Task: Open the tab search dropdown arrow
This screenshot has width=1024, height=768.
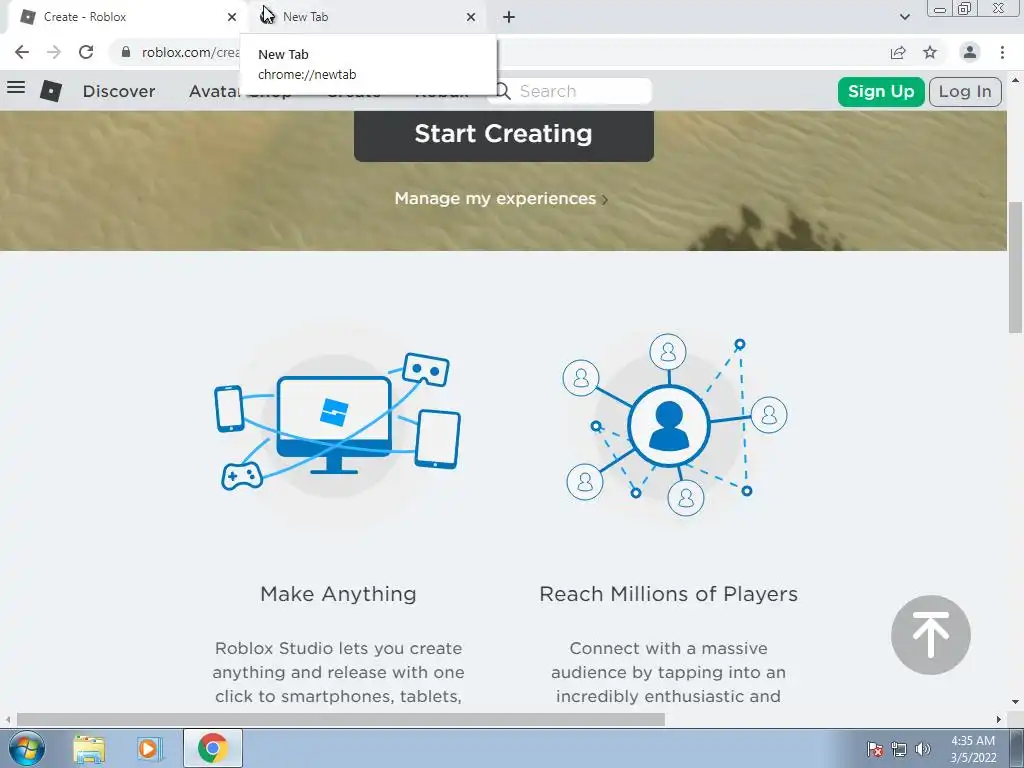Action: pos(904,17)
